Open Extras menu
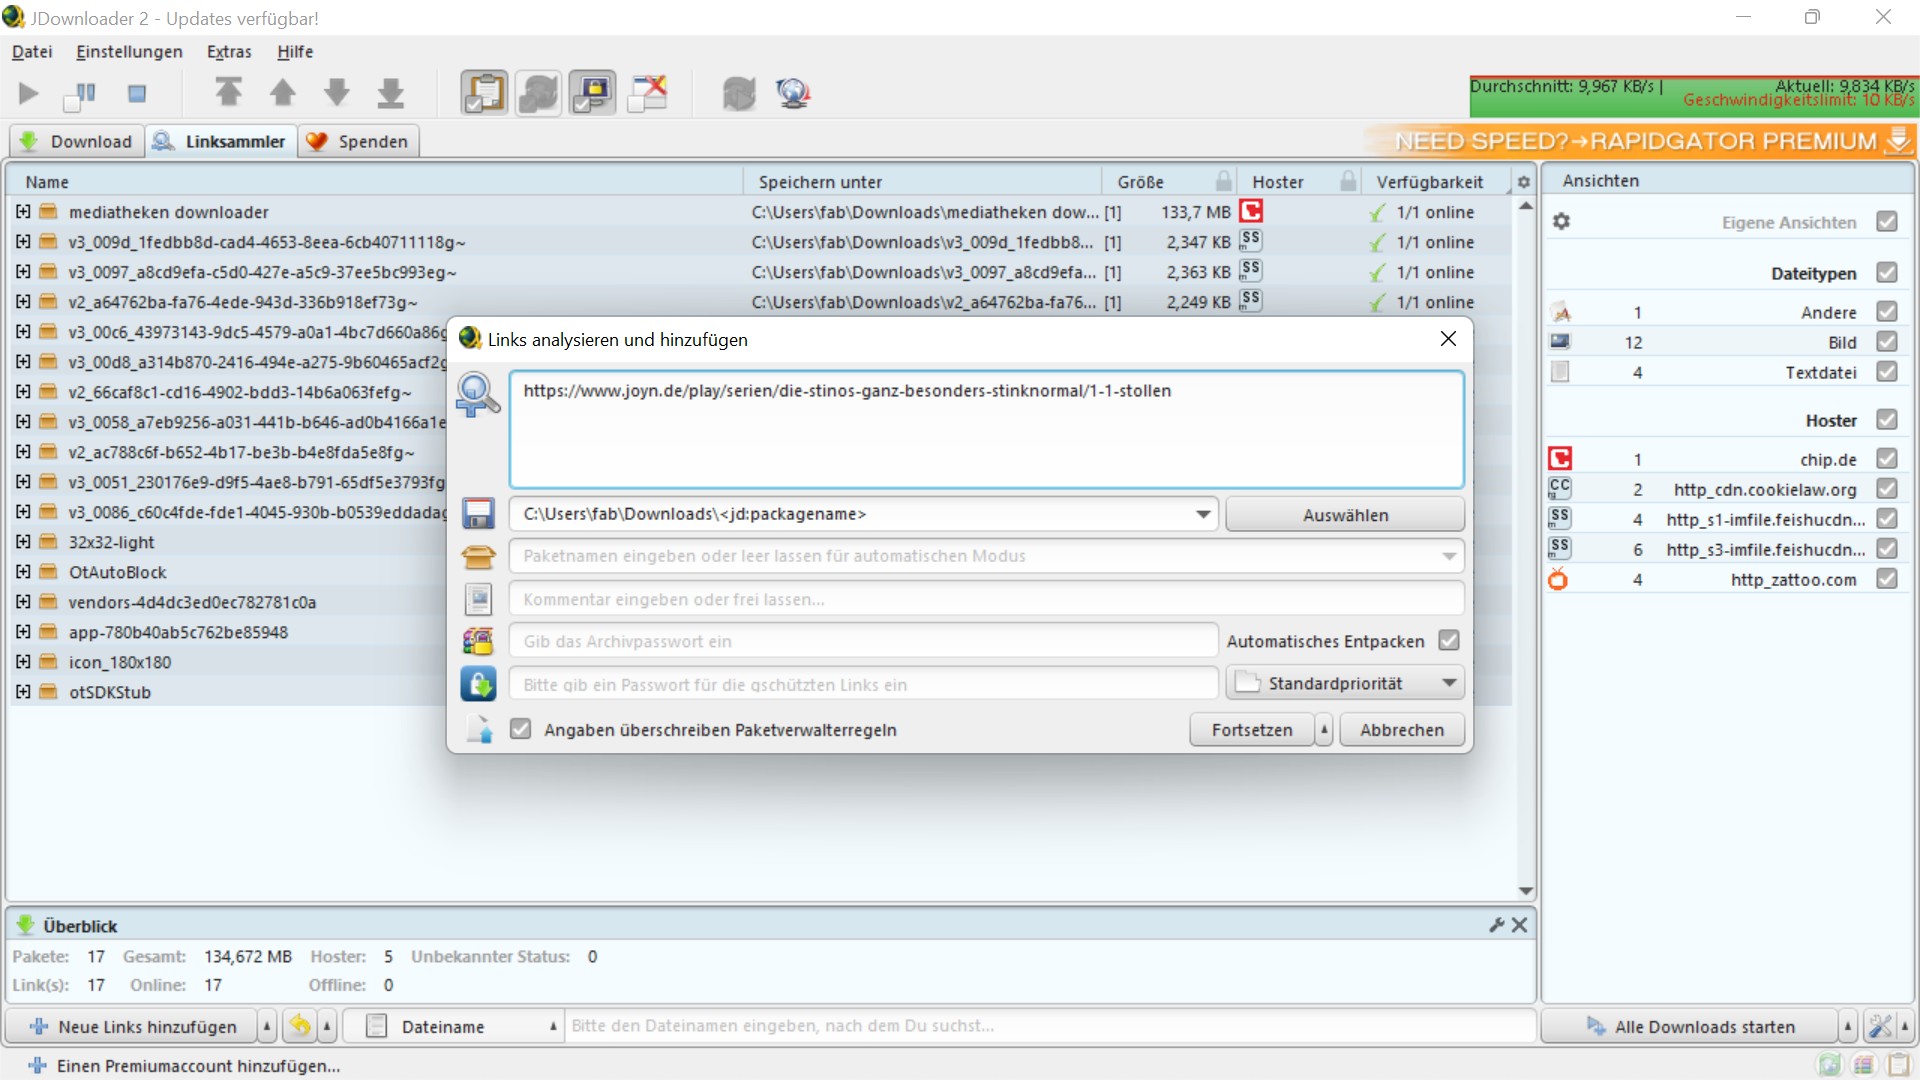Viewport: 1920px width, 1080px height. tap(229, 51)
